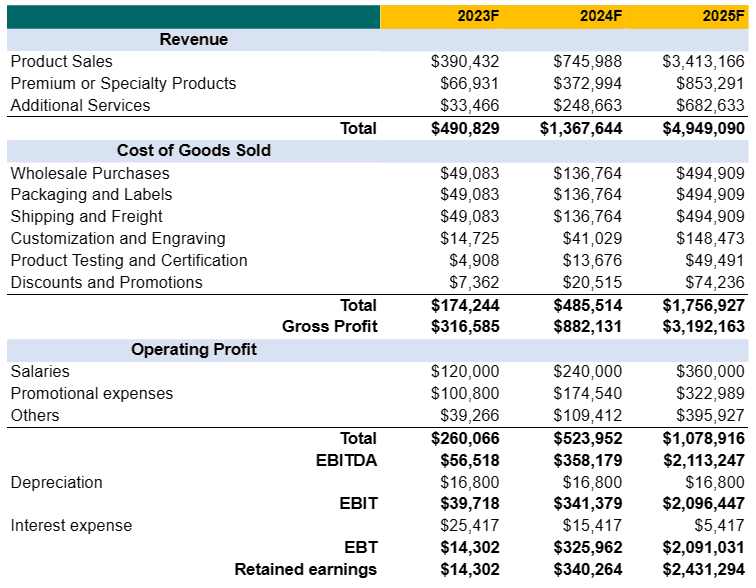Viewport: 756px width, 588px height.
Task: Select Salaries value $120,000
Action: pos(465,372)
